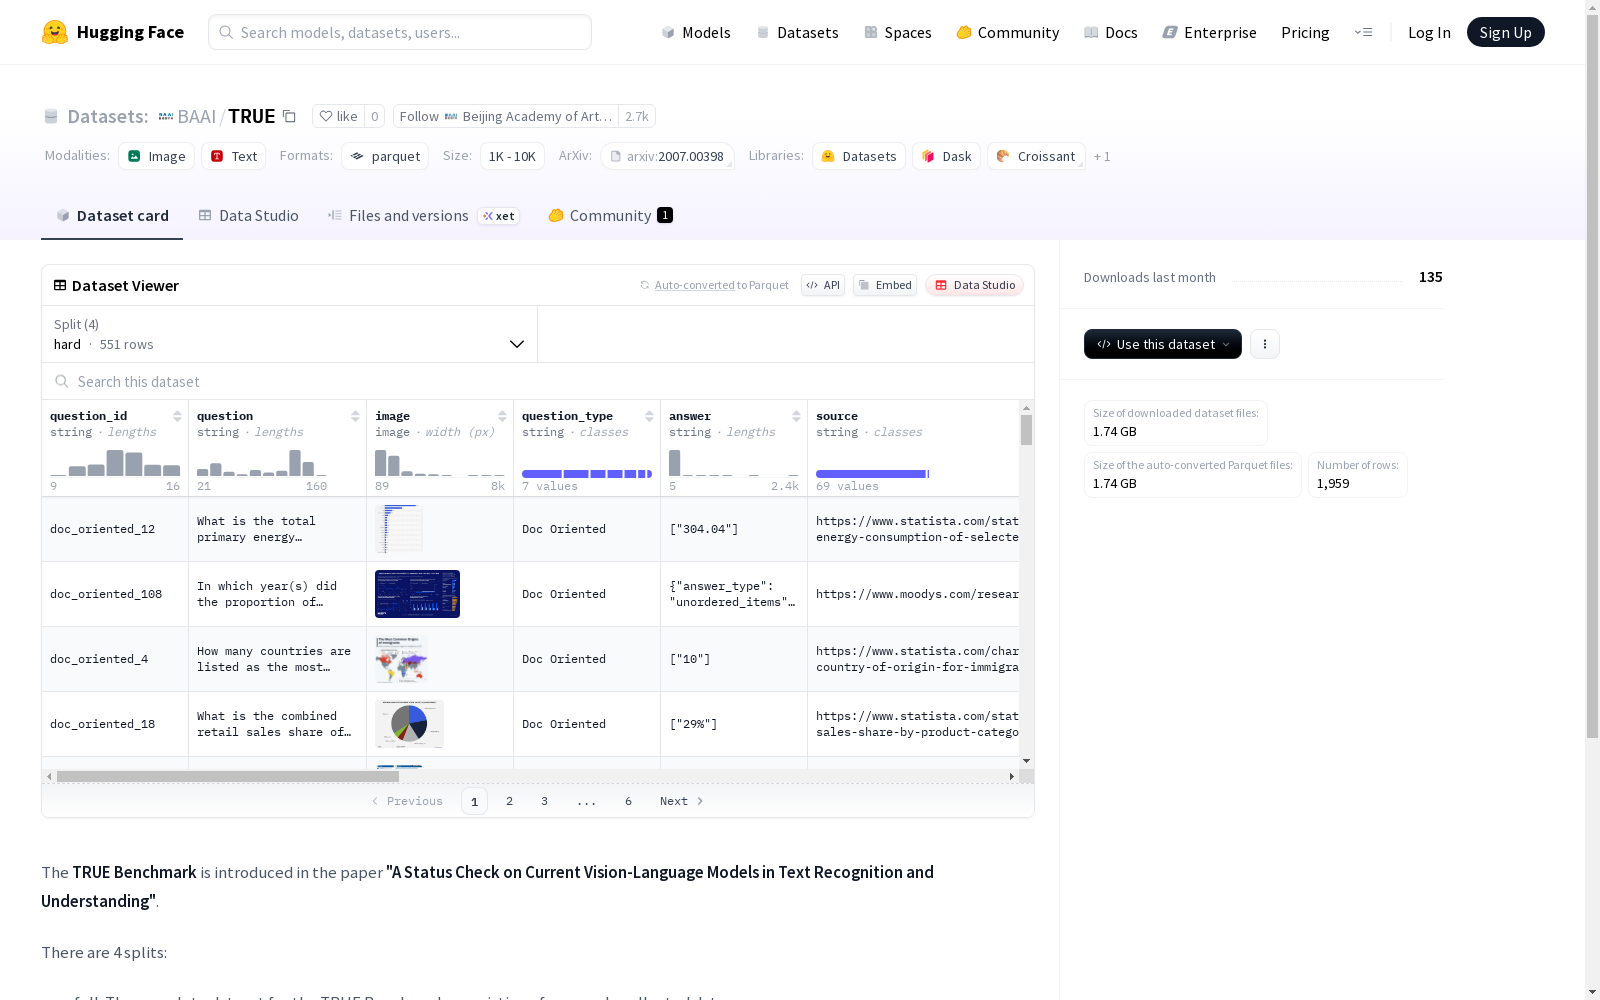
Task: Open the world map thumbnail for doc_oriented_4
Action: coord(402,659)
